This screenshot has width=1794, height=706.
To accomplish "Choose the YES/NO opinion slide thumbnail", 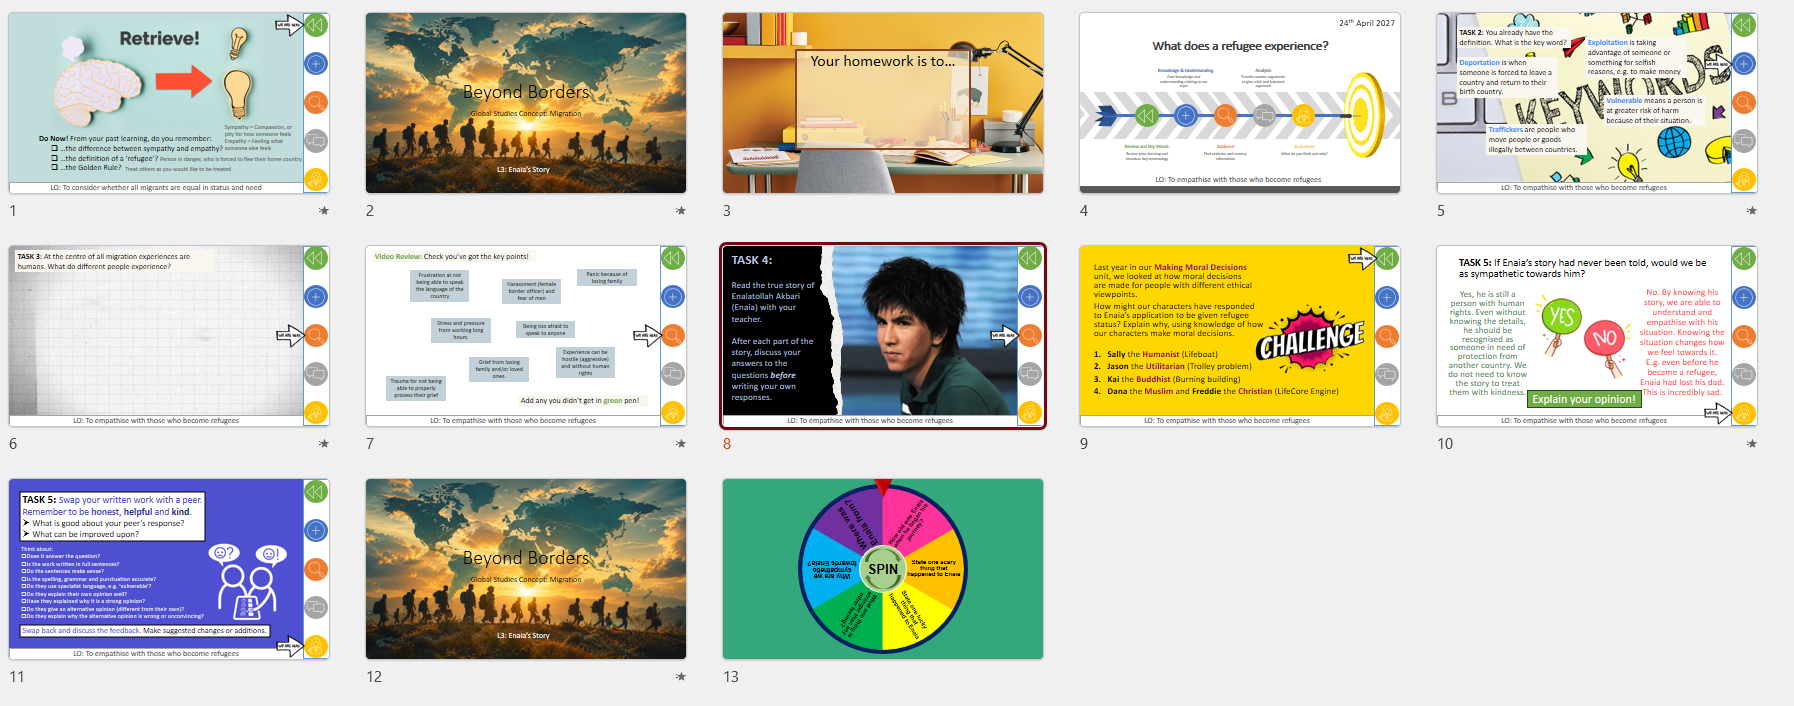I will pos(1597,336).
